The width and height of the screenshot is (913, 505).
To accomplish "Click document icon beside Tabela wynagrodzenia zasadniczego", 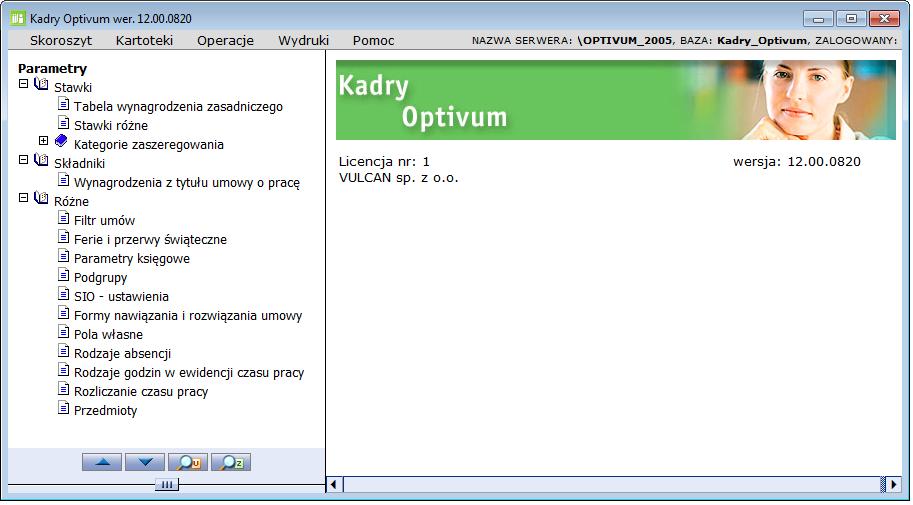I will pyautogui.click(x=63, y=104).
